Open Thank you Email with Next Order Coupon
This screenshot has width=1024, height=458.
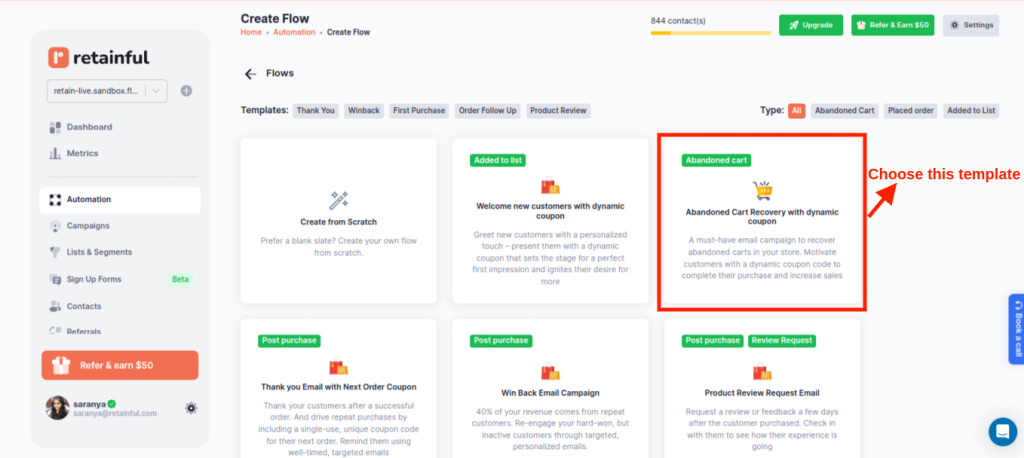(x=338, y=387)
